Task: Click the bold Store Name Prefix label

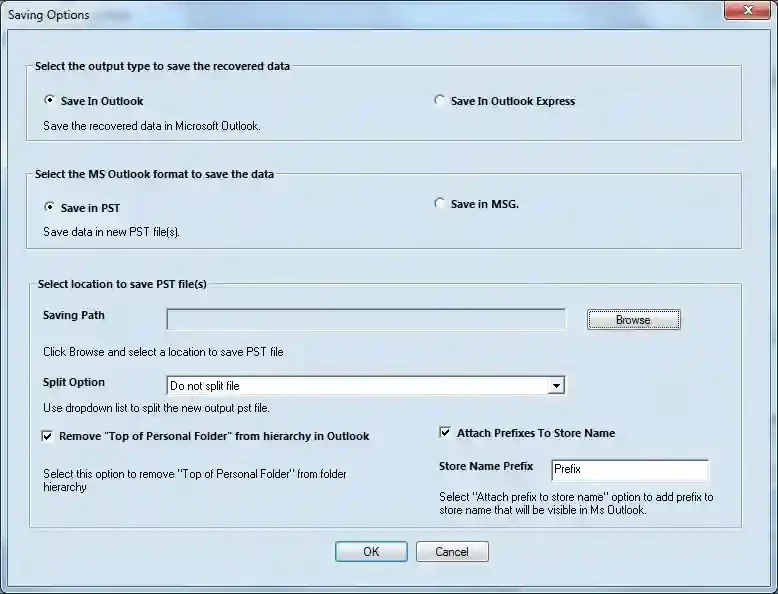Action: 486,466
